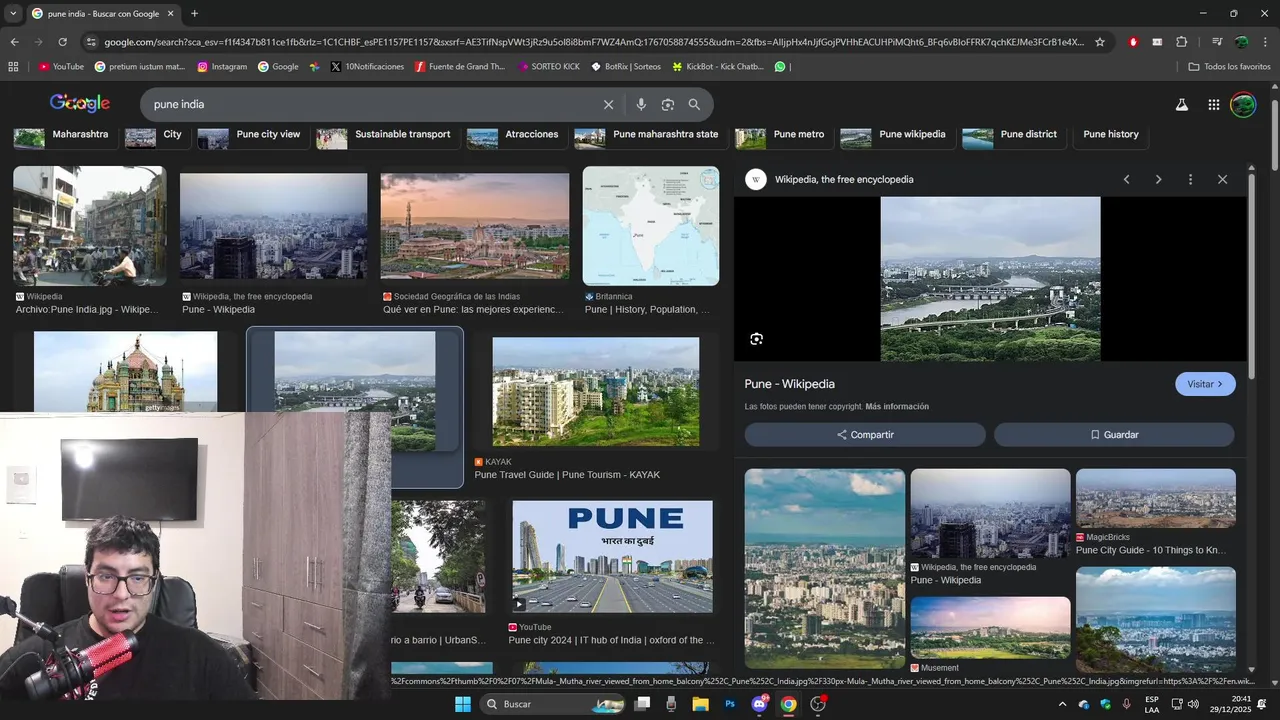1280x720 pixels.
Task: Open the Windows Start menu
Action: (x=463, y=704)
